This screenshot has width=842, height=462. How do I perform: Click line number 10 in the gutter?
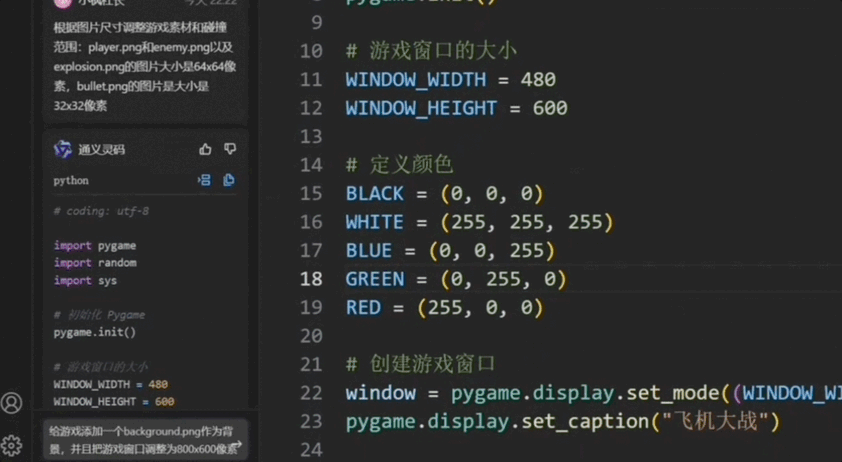click(311, 51)
